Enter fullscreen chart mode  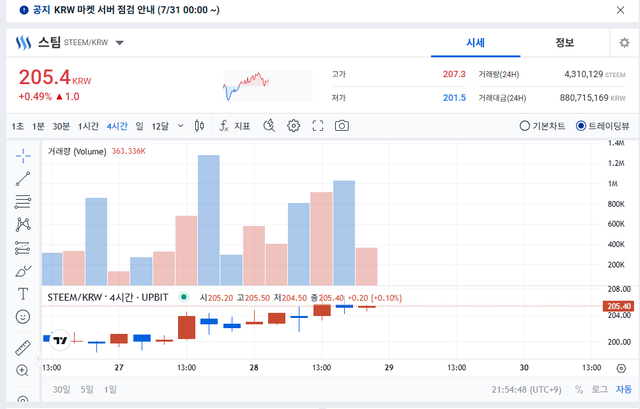(x=318, y=126)
